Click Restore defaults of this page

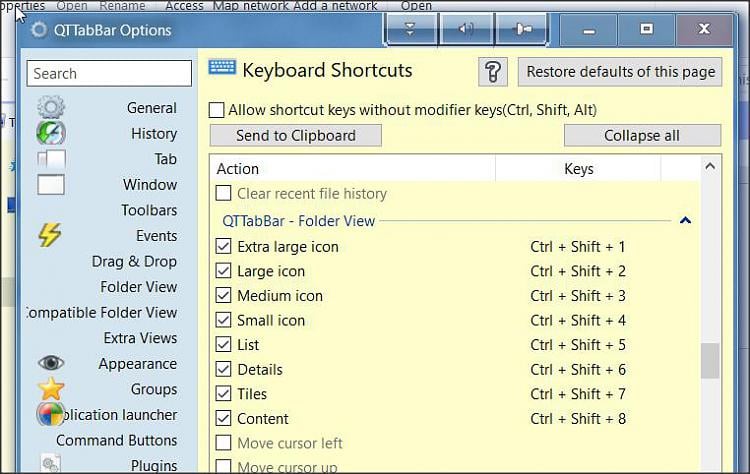pos(620,72)
